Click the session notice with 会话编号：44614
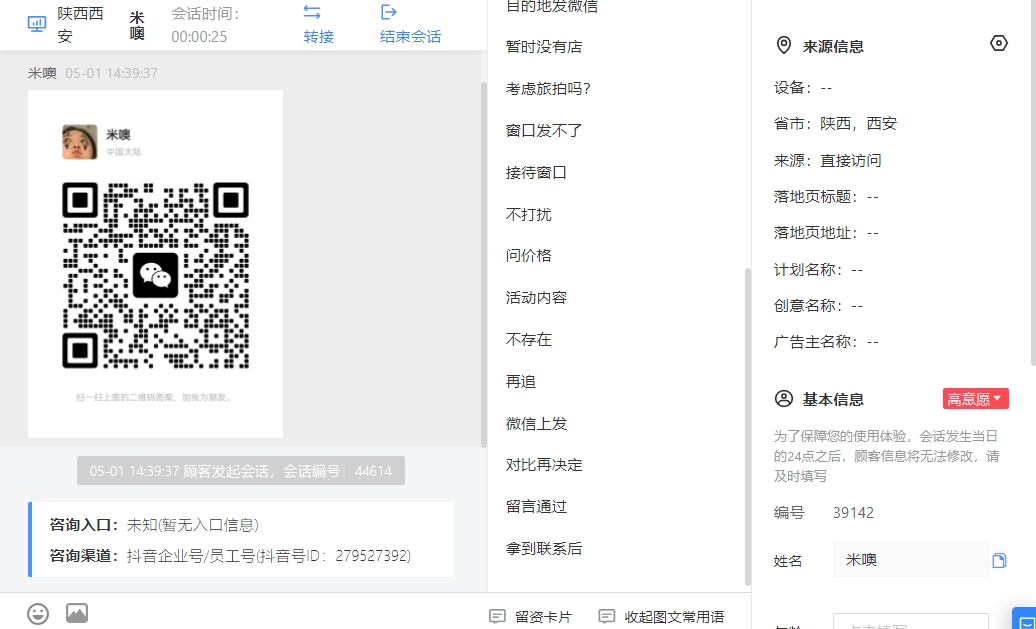The height and width of the screenshot is (629, 1036). (x=240, y=470)
